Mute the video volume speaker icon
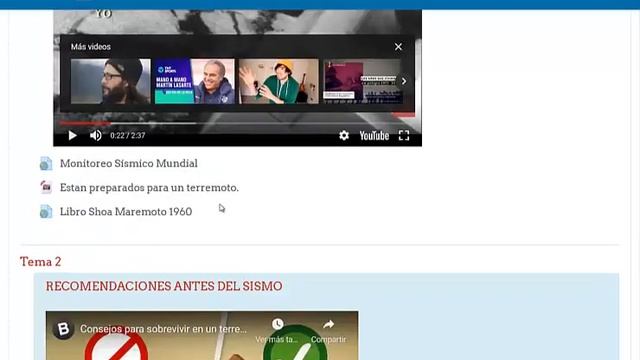Viewport: 640px width, 360px height. point(96,136)
